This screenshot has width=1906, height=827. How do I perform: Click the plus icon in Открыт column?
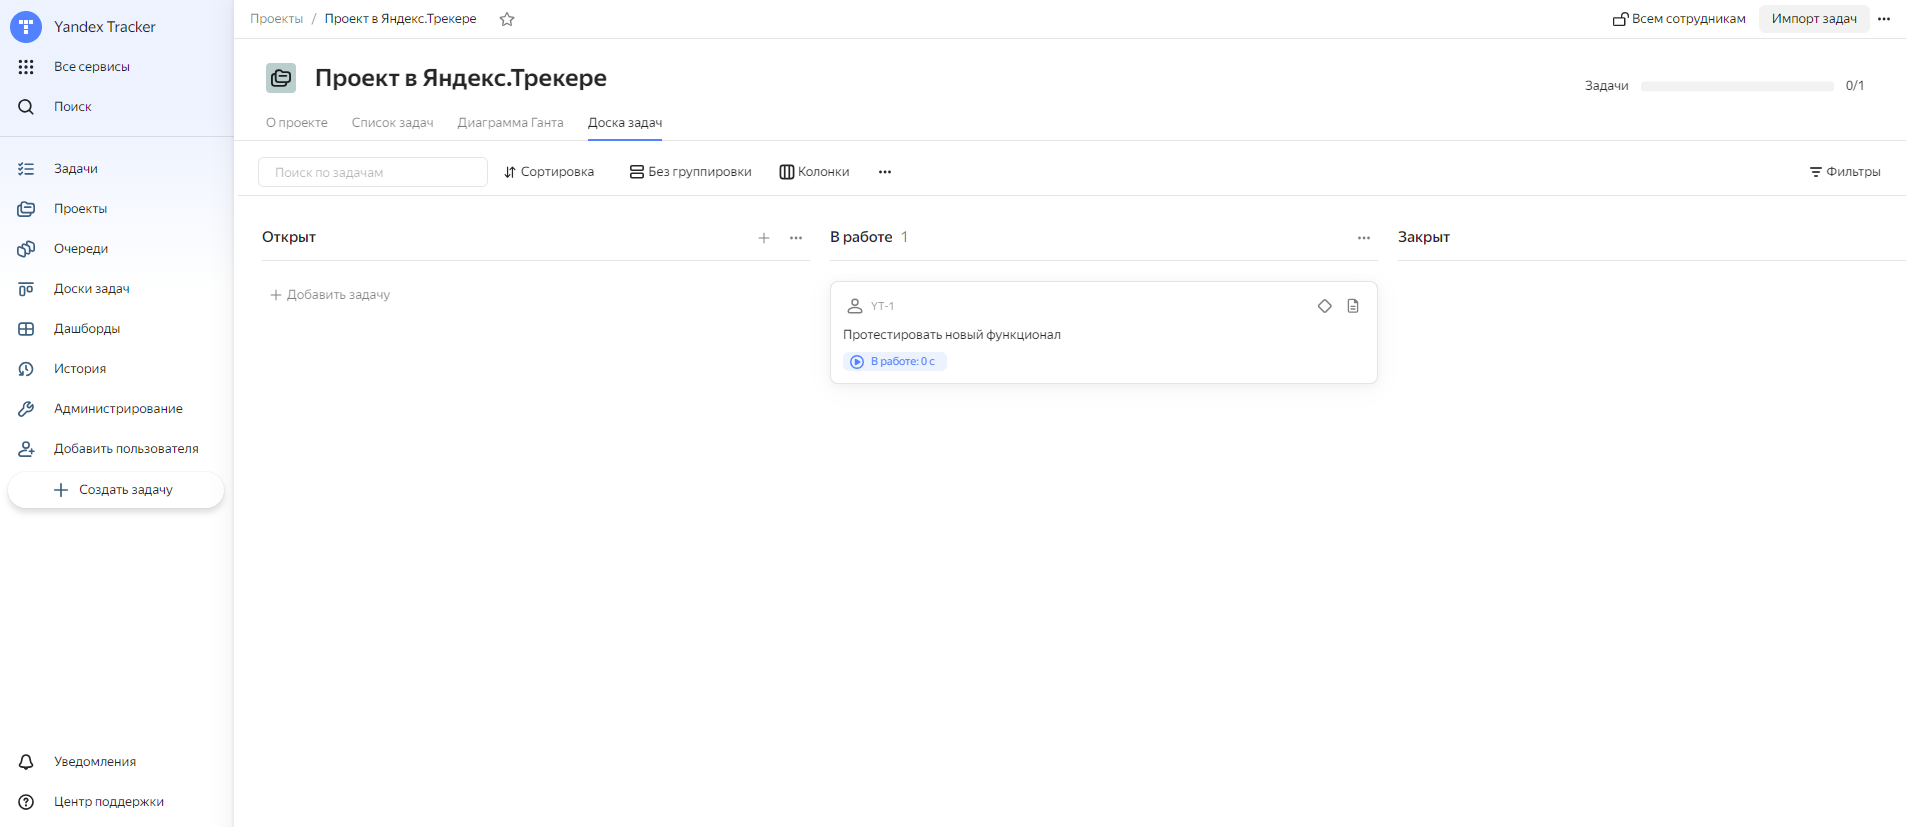tap(764, 238)
